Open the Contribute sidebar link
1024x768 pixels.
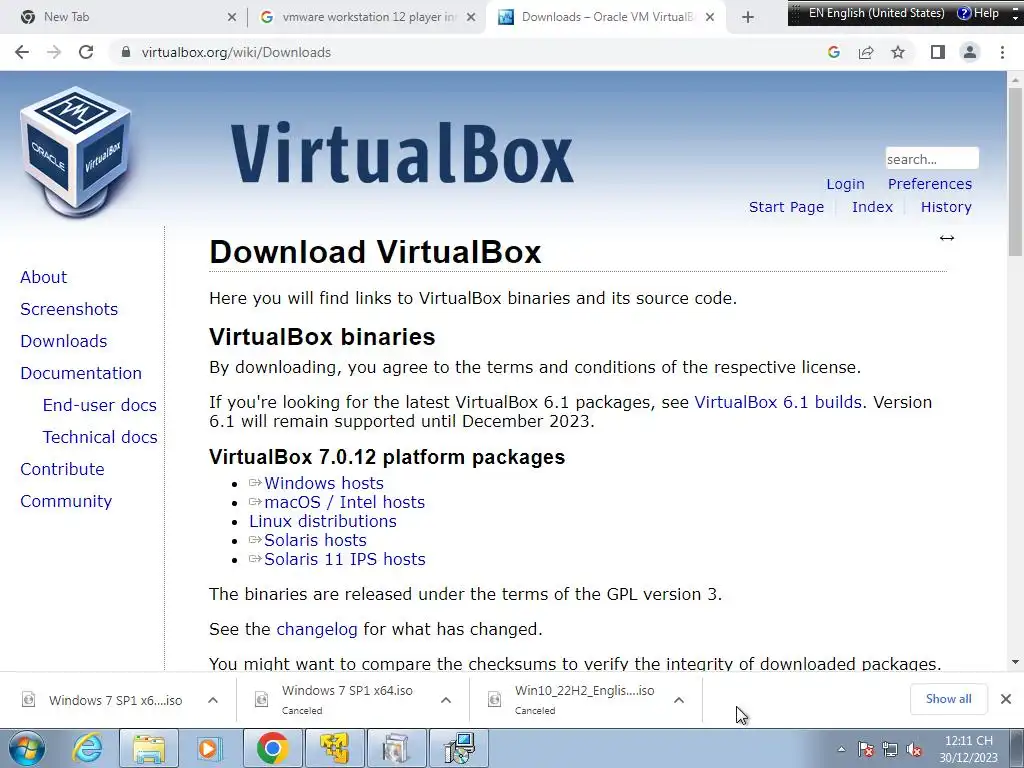pyautogui.click(x=62, y=469)
